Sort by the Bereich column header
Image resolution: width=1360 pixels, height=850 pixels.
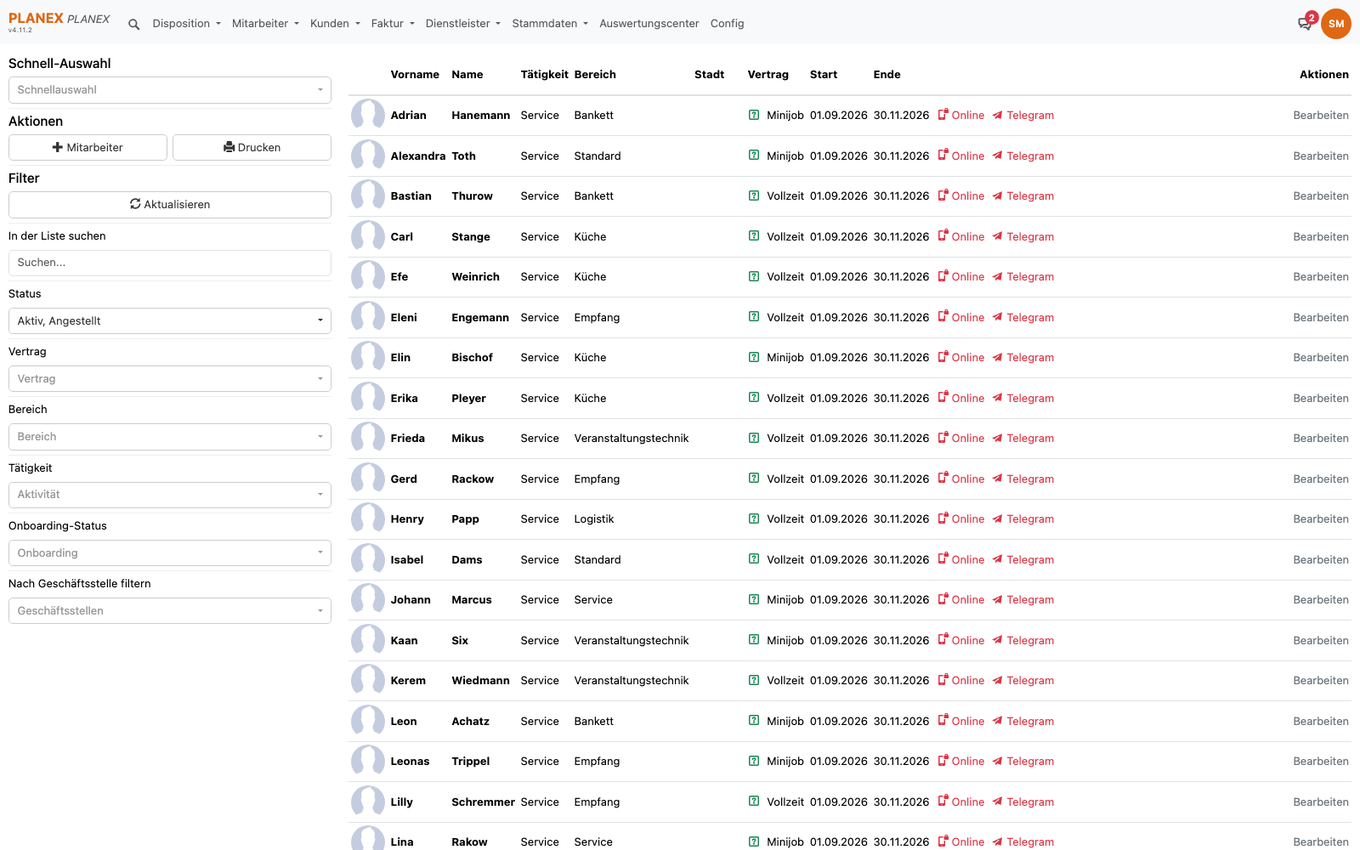pos(595,75)
